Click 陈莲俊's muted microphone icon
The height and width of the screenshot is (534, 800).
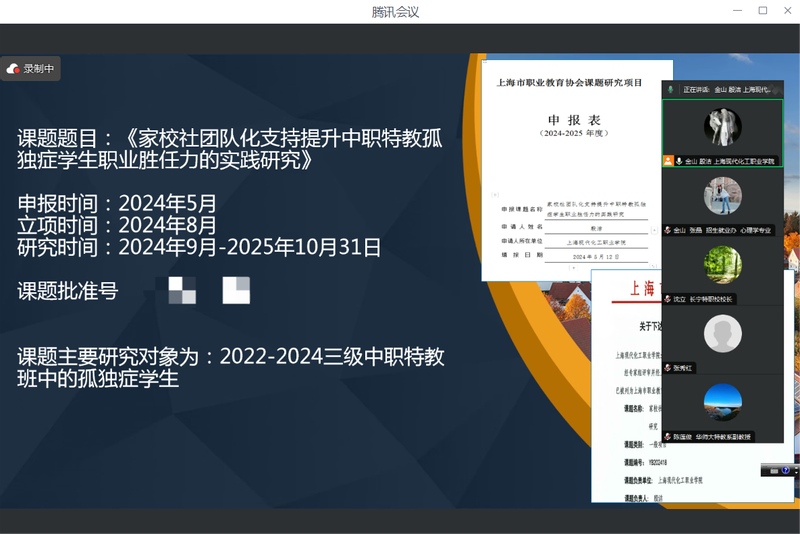[668, 437]
